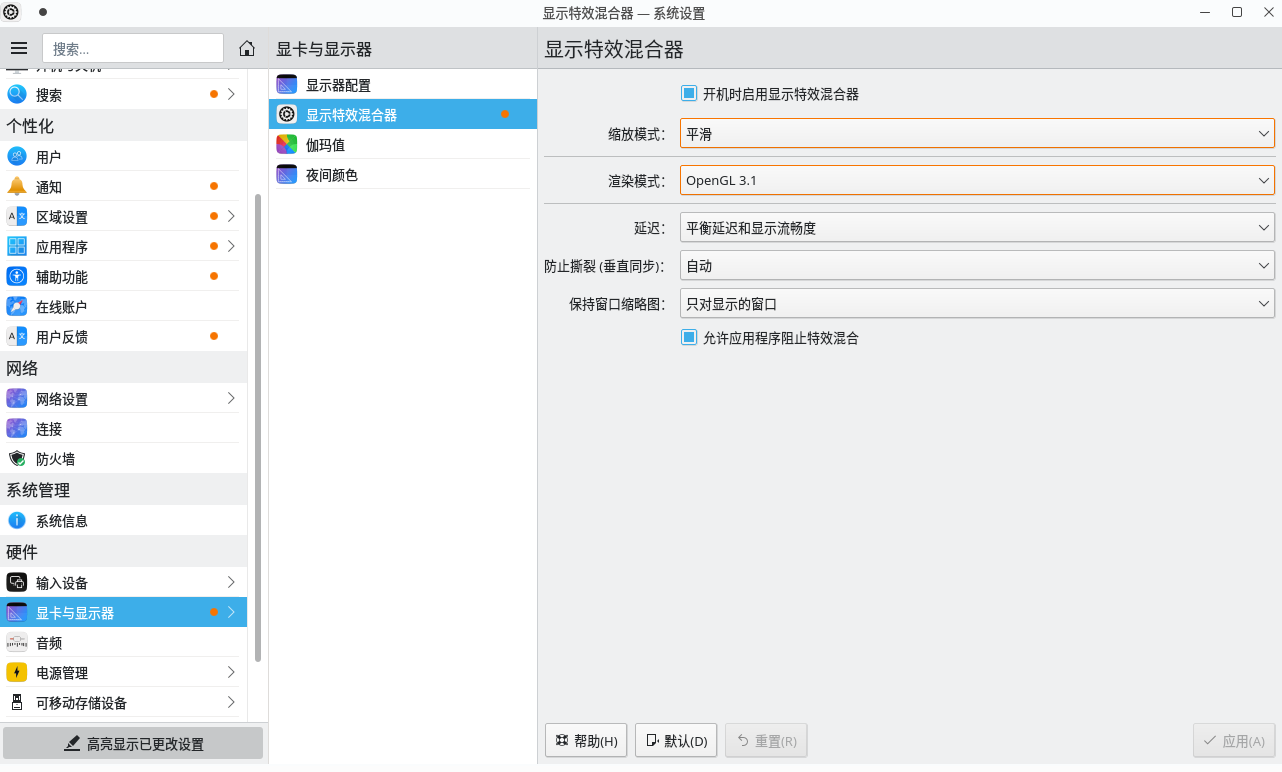1282x772 pixels.
Task: Click the 防火墙 shield icon
Action: pos(17,459)
